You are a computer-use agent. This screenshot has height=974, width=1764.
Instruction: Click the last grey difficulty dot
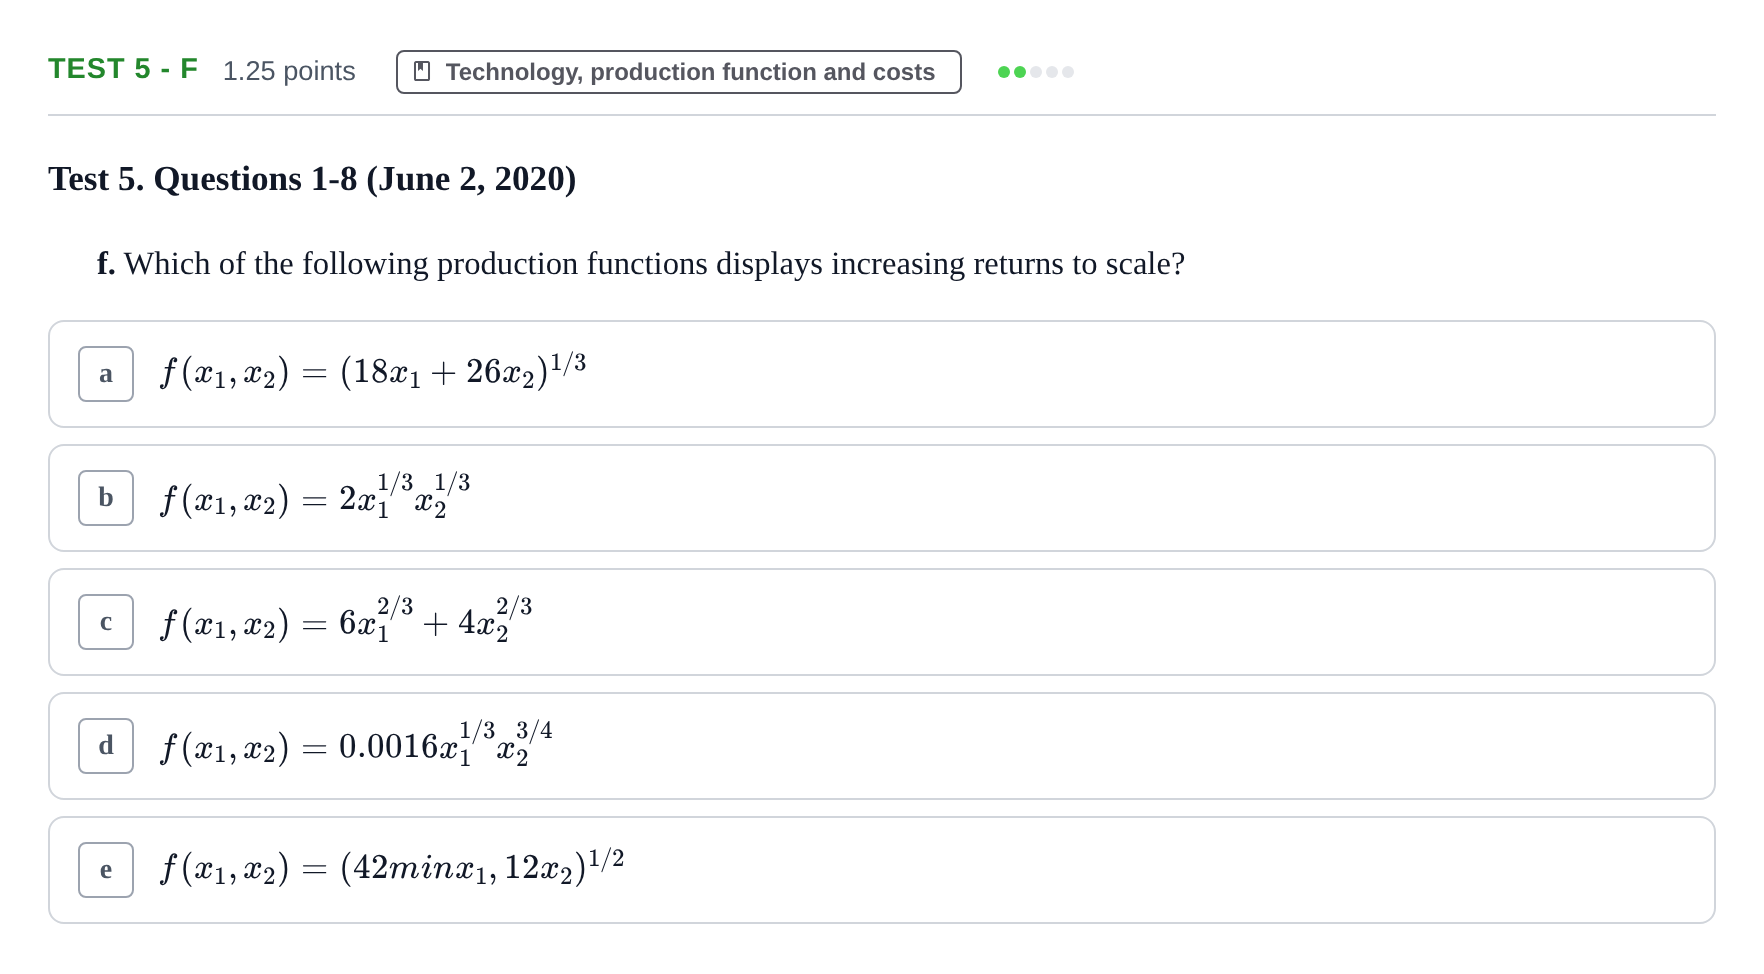1068,72
